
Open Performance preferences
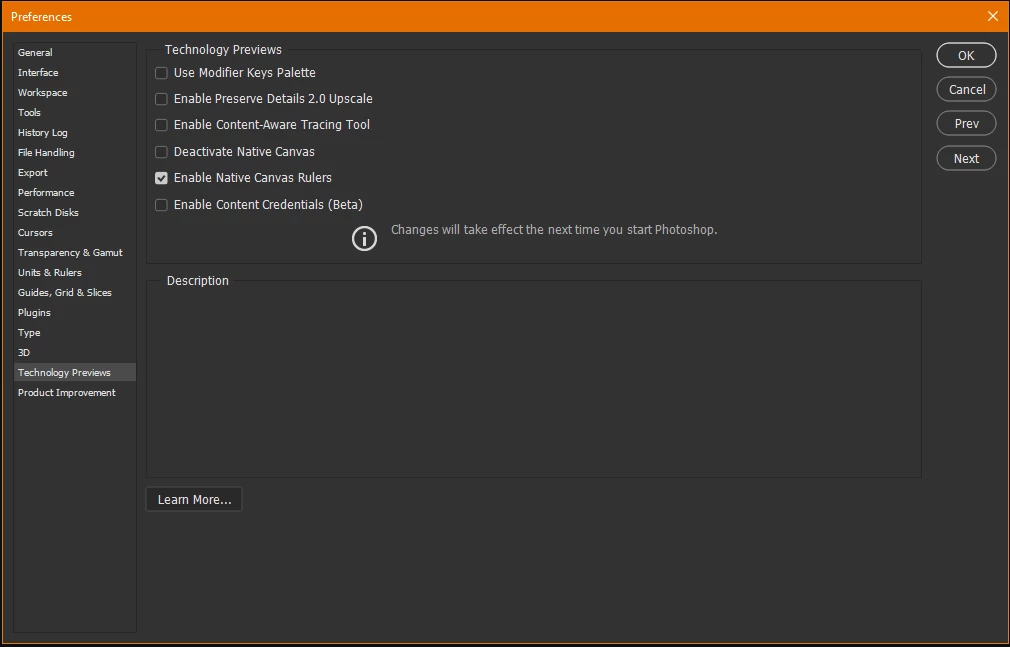click(75, 193)
